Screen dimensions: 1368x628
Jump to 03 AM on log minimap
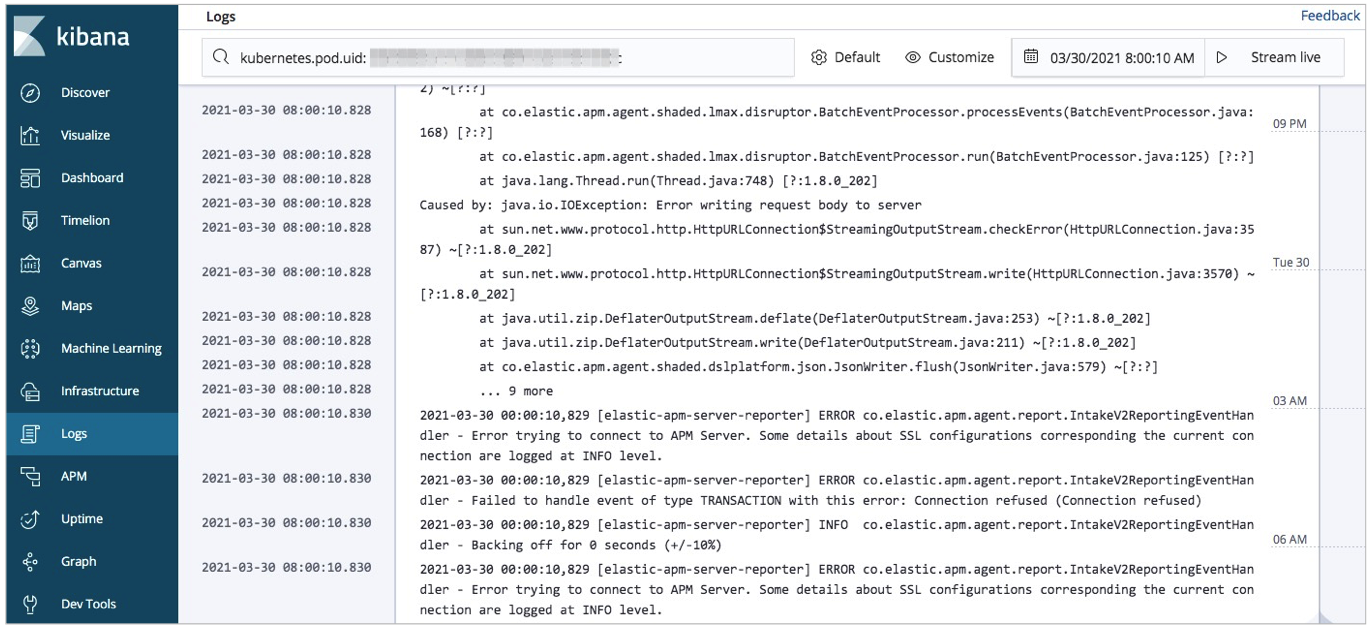pos(1289,401)
